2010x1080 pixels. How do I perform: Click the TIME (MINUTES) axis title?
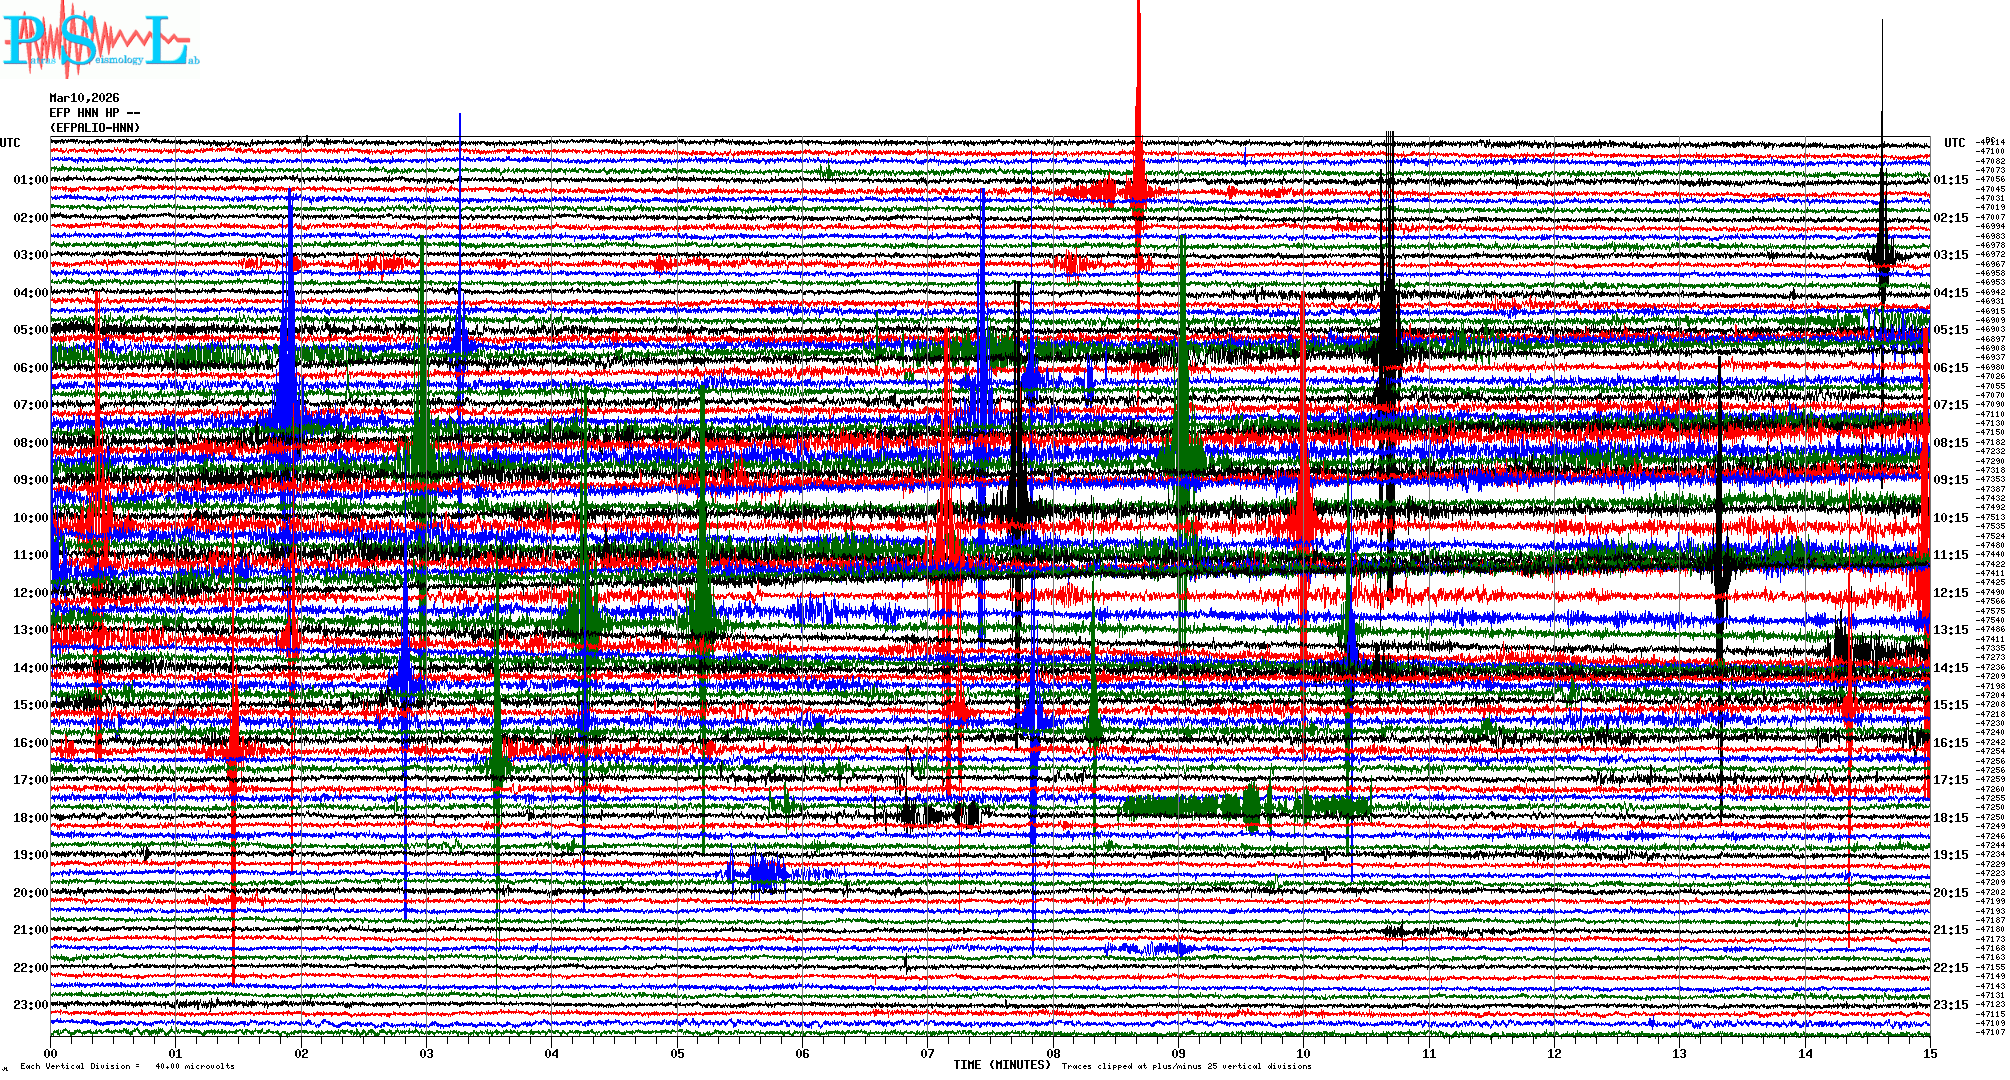[x=1001, y=1065]
